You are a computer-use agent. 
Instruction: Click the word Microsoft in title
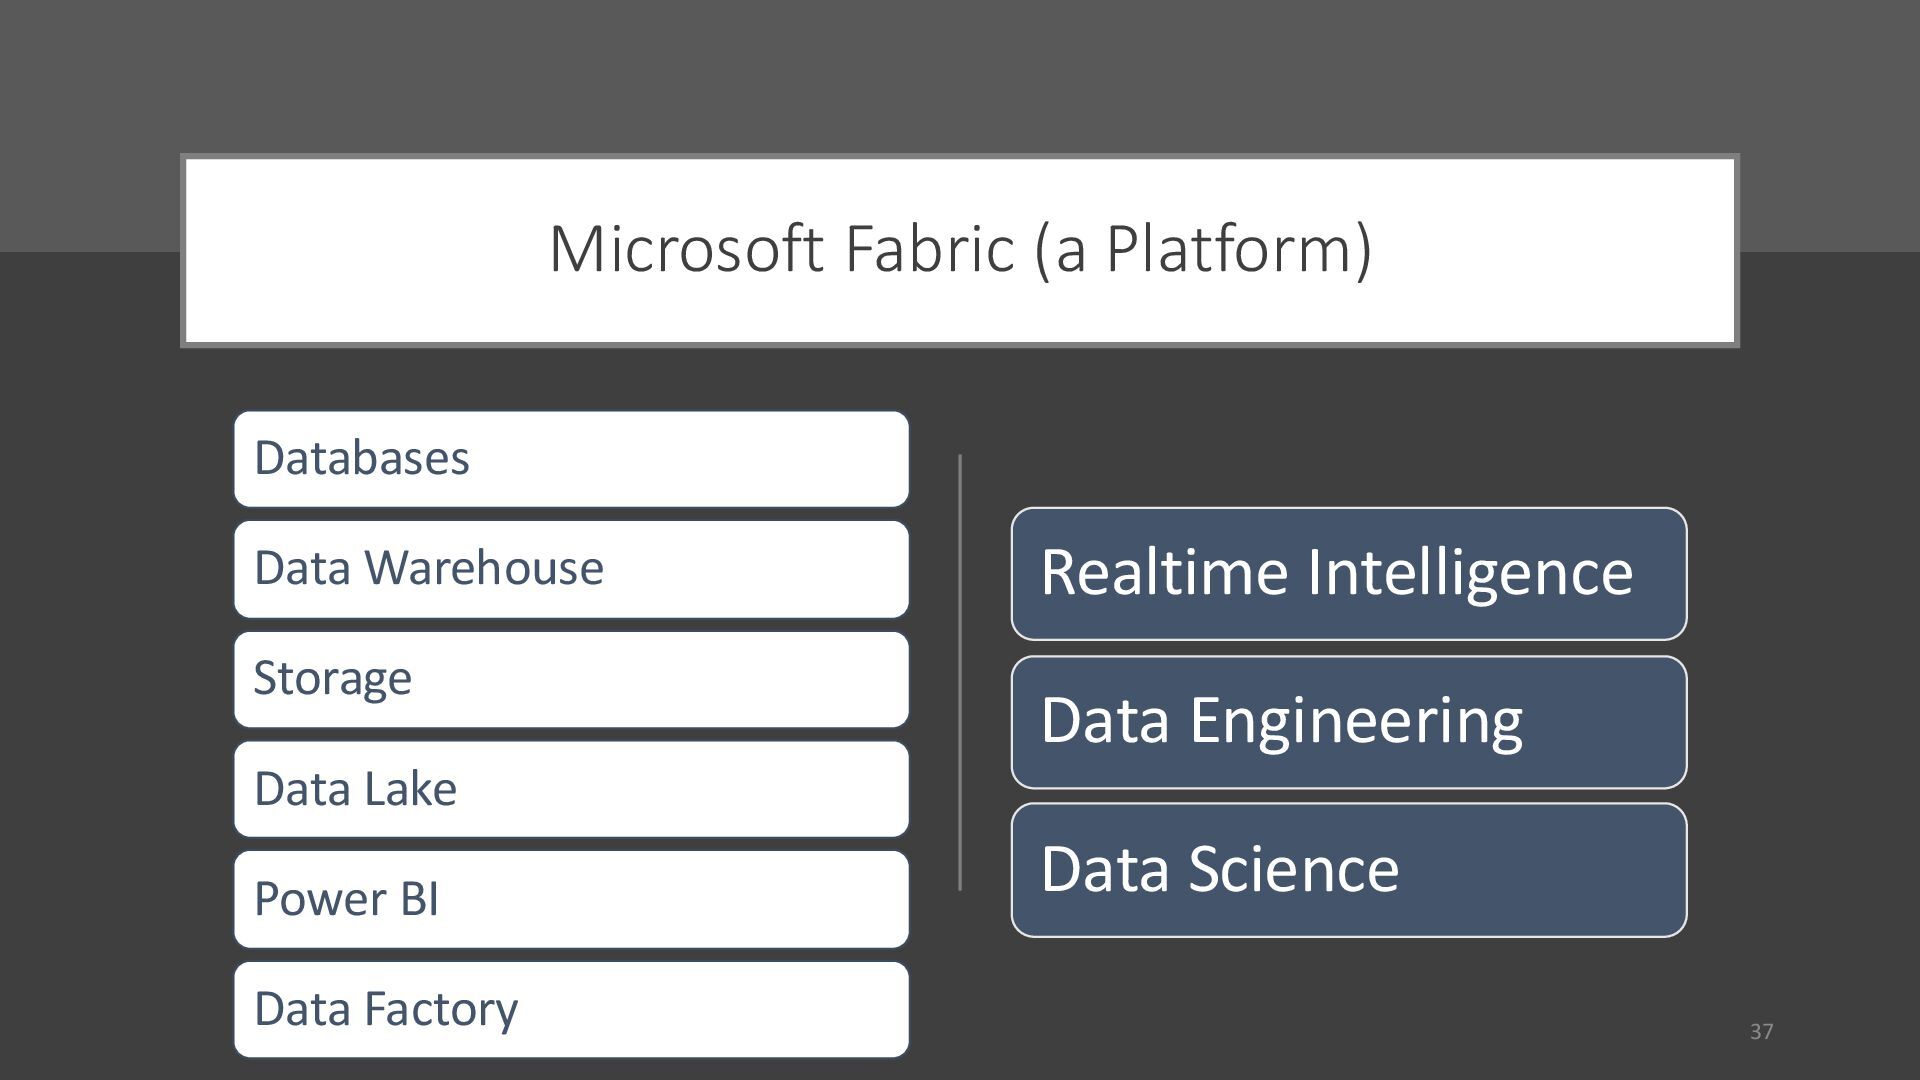click(689, 249)
